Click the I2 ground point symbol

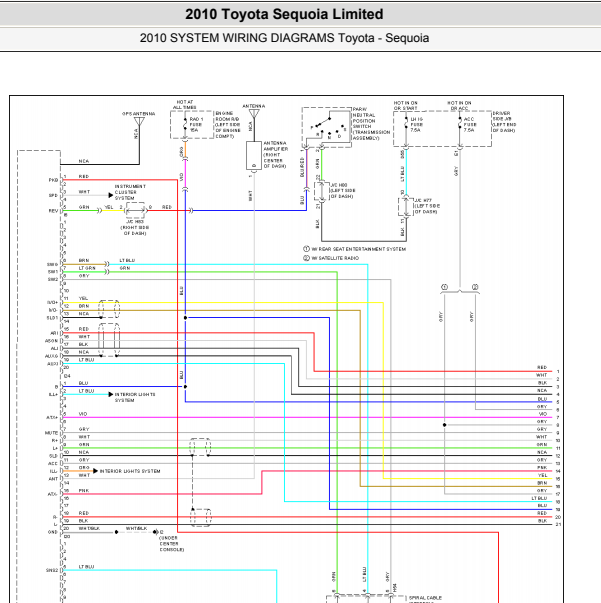[156, 532]
